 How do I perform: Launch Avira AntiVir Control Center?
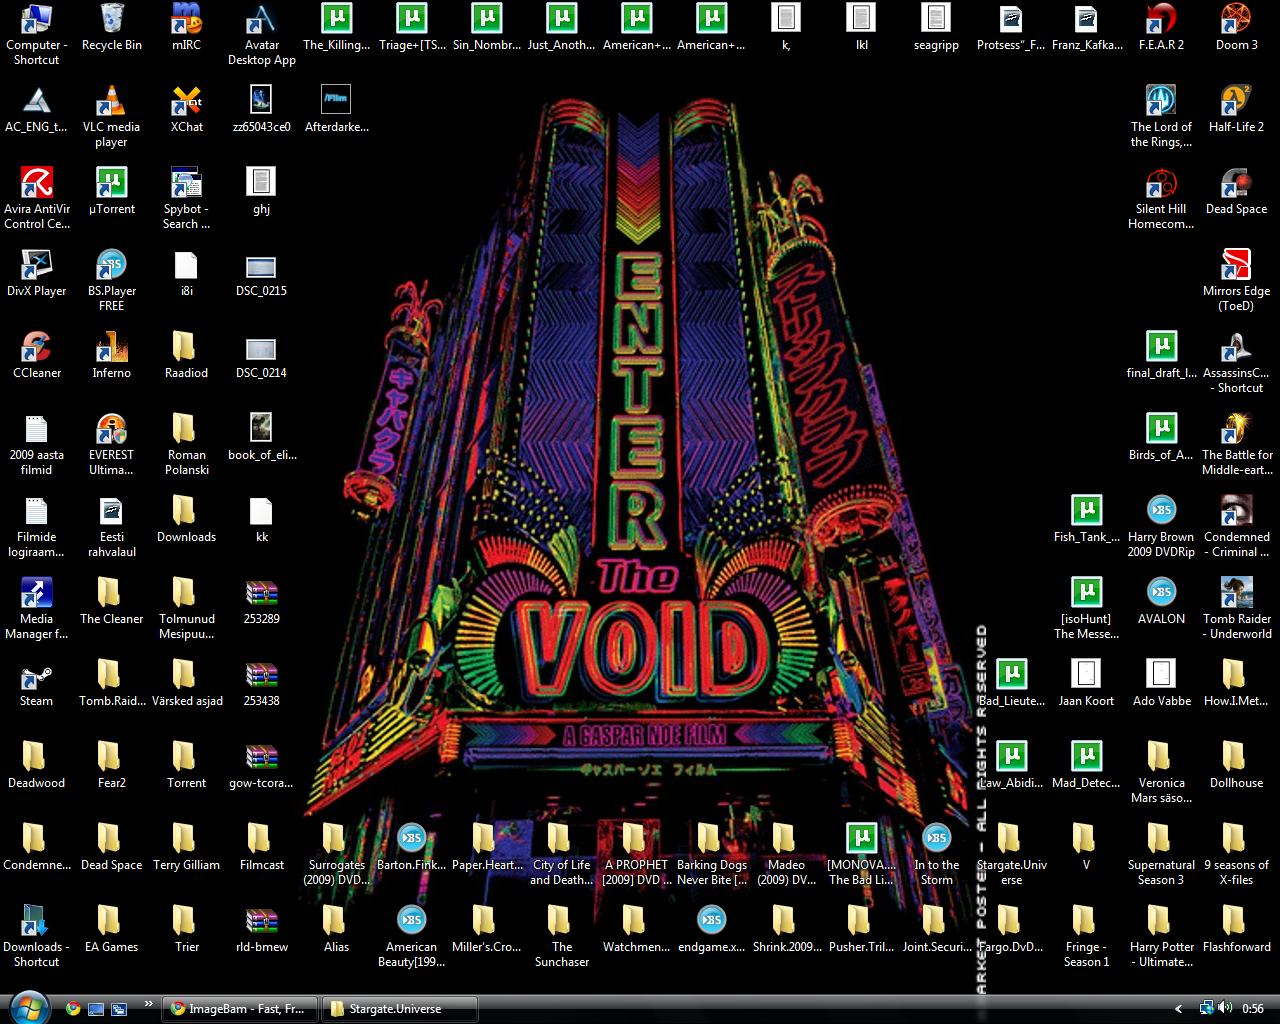[x=36, y=199]
